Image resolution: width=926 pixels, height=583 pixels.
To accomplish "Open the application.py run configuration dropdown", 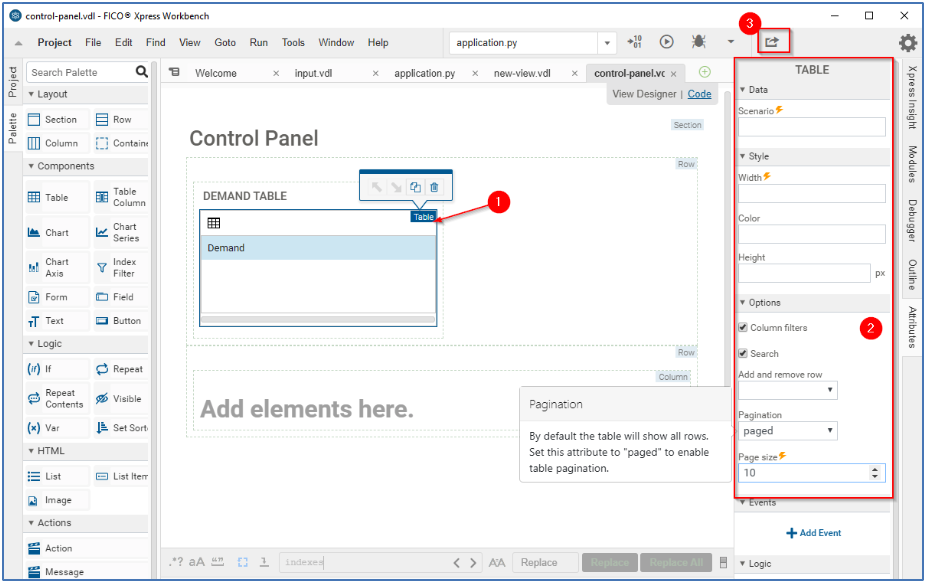I will click(608, 43).
